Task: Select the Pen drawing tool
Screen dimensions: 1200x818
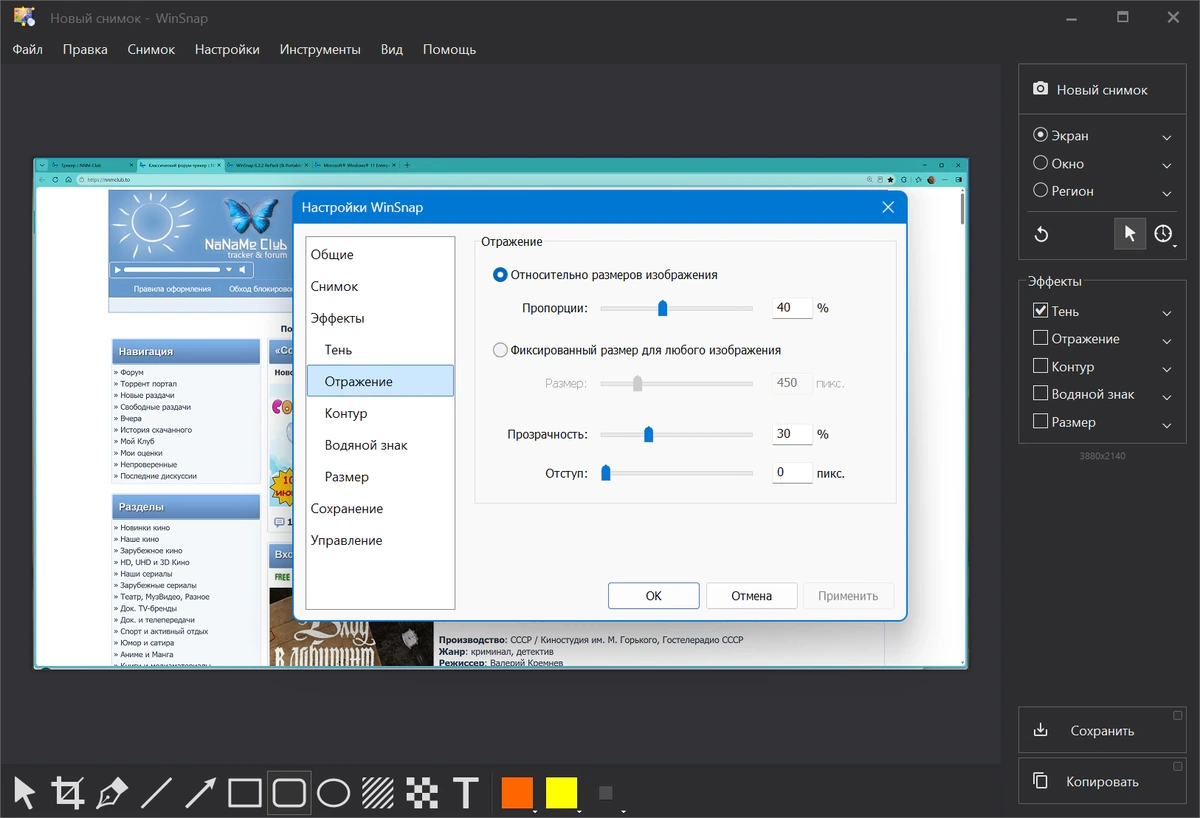Action: coord(112,793)
